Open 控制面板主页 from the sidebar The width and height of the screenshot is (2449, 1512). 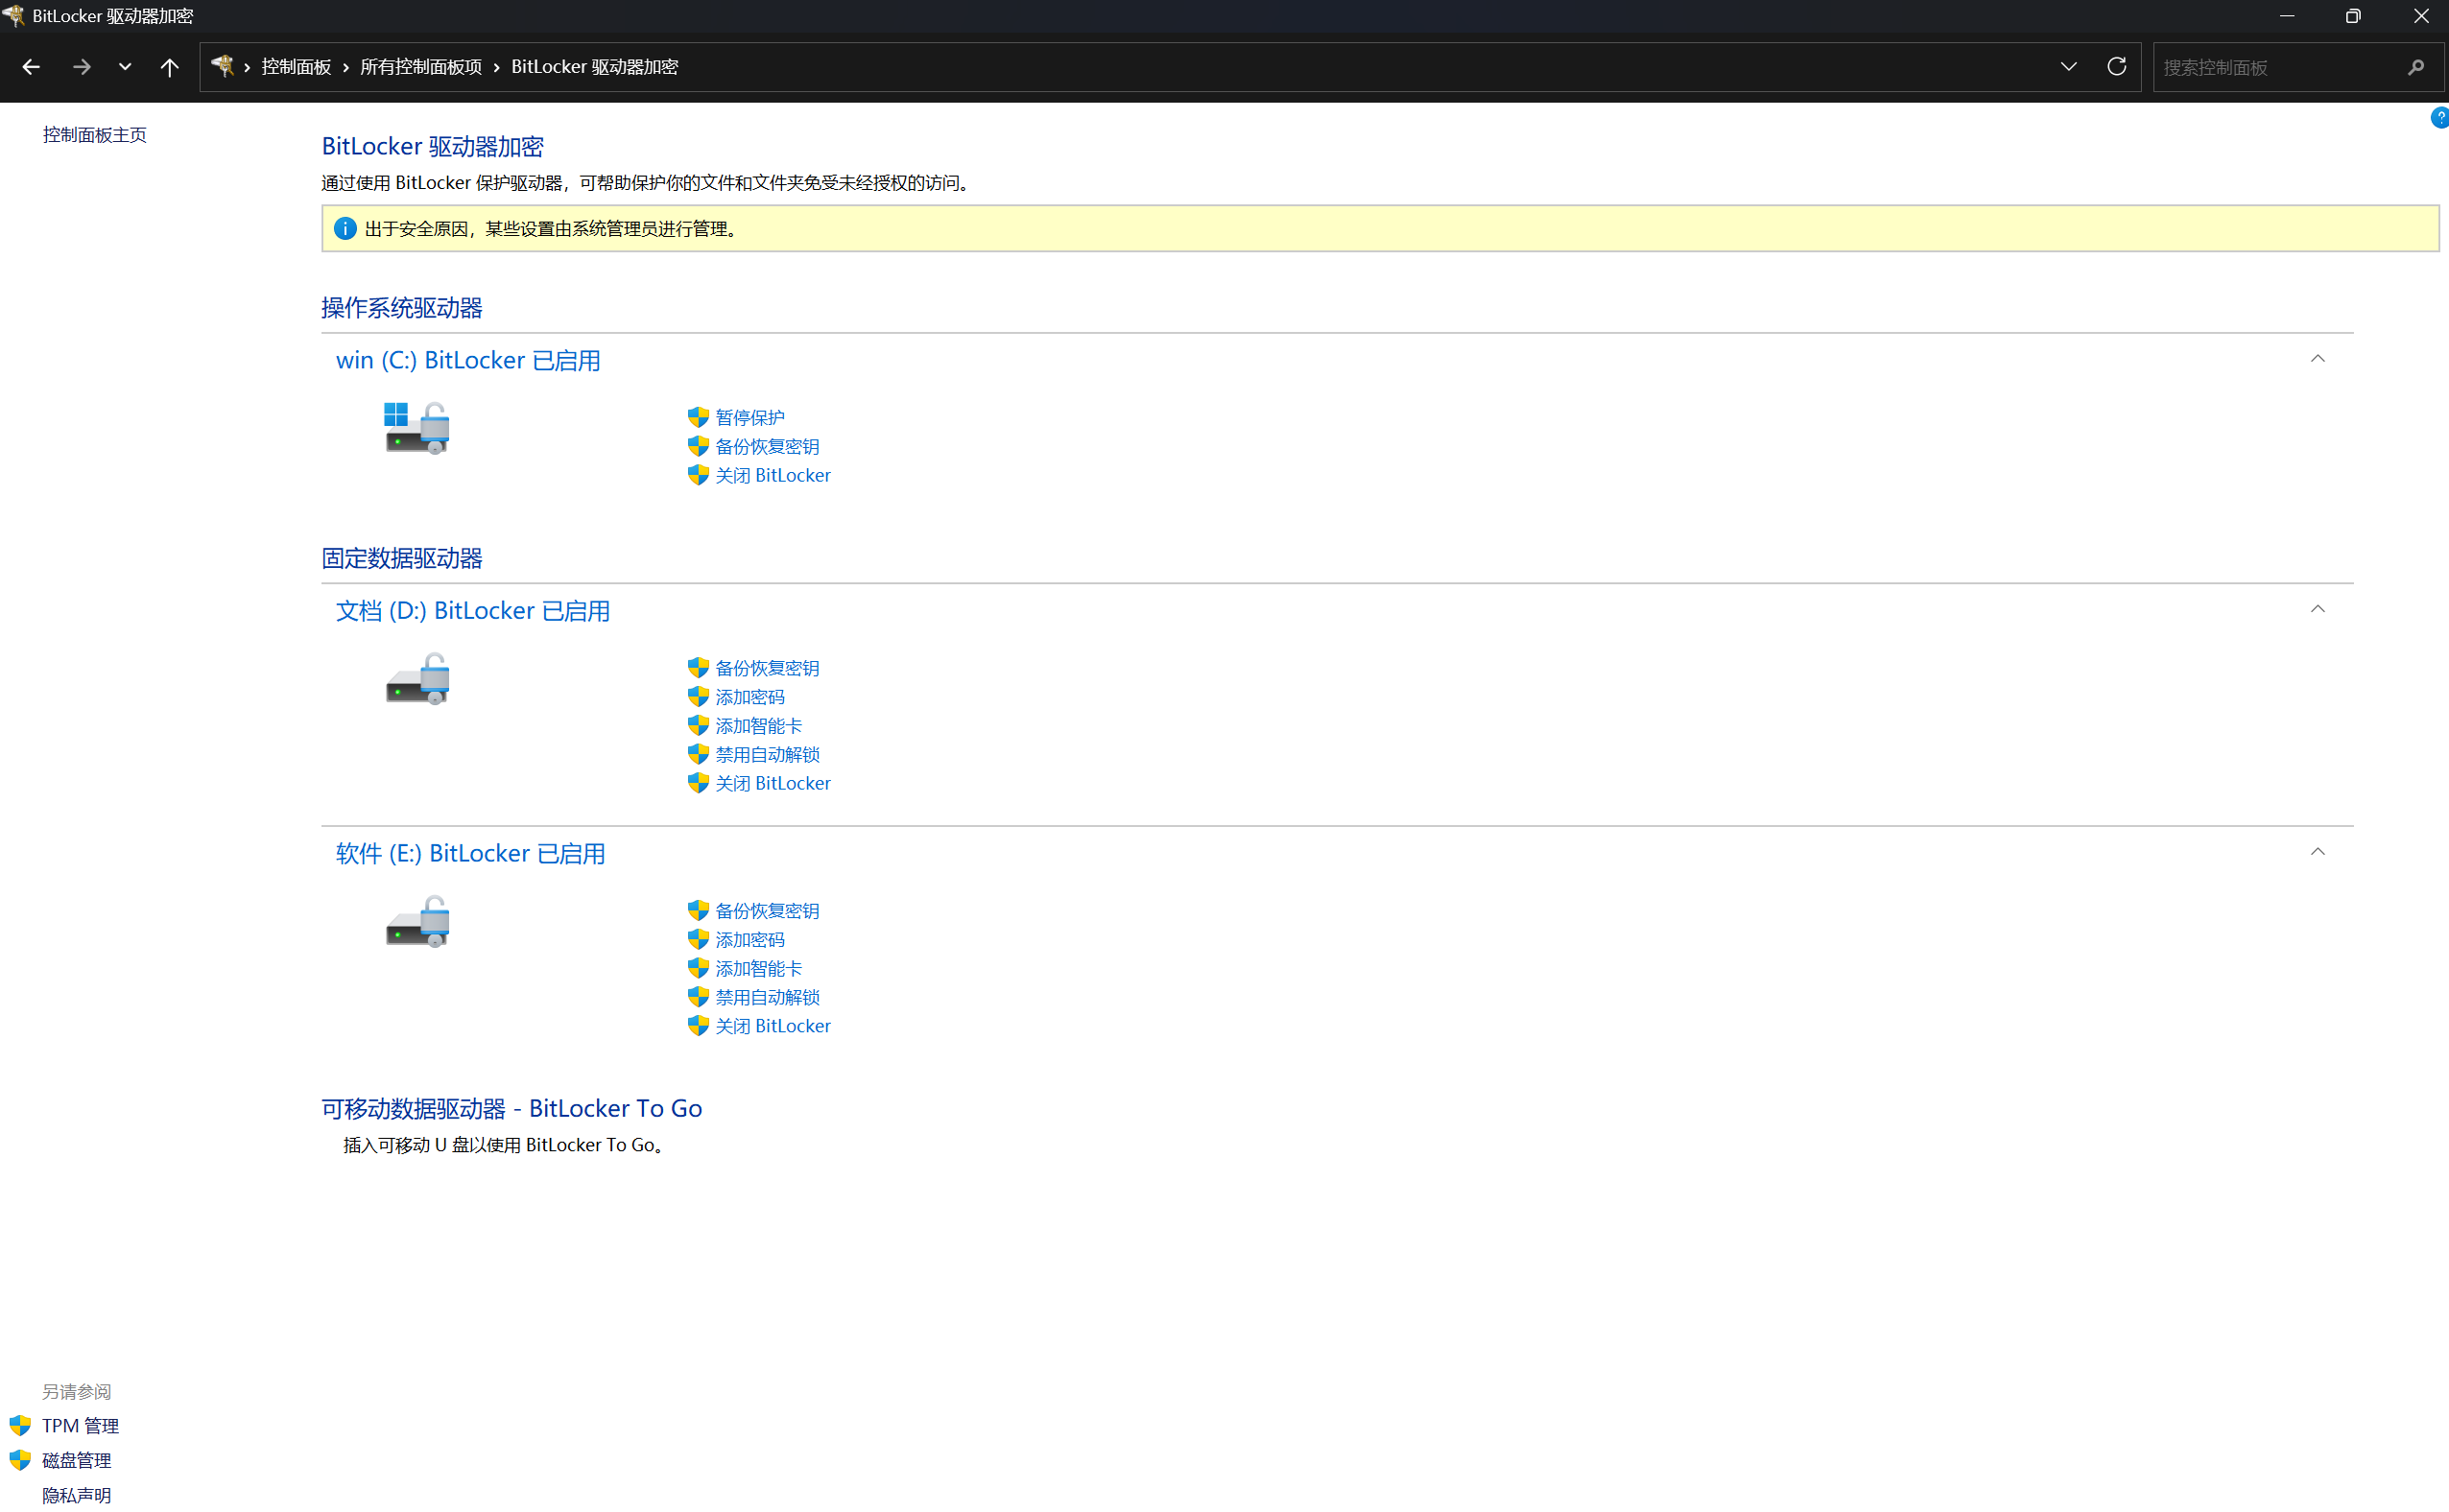pyautogui.click(x=95, y=133)
